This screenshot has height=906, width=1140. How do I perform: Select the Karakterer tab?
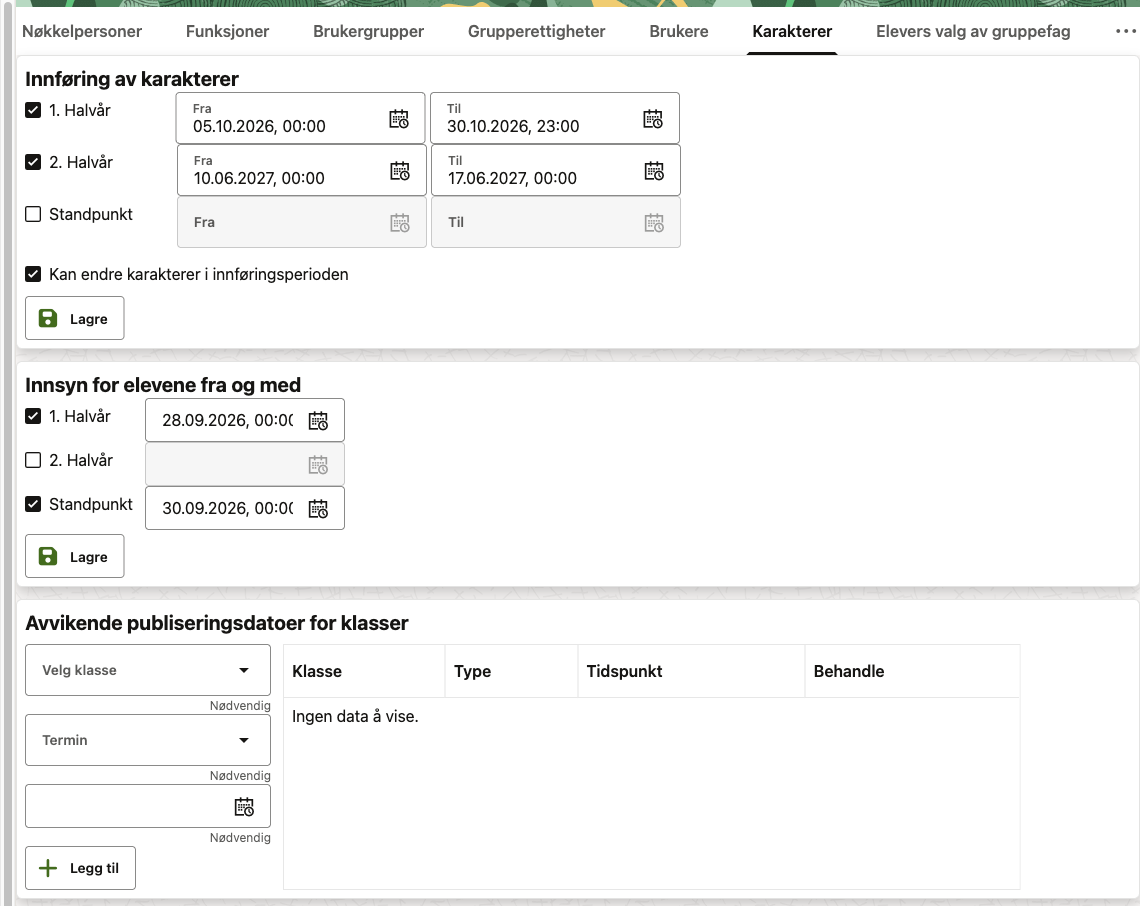coord(792,31)
